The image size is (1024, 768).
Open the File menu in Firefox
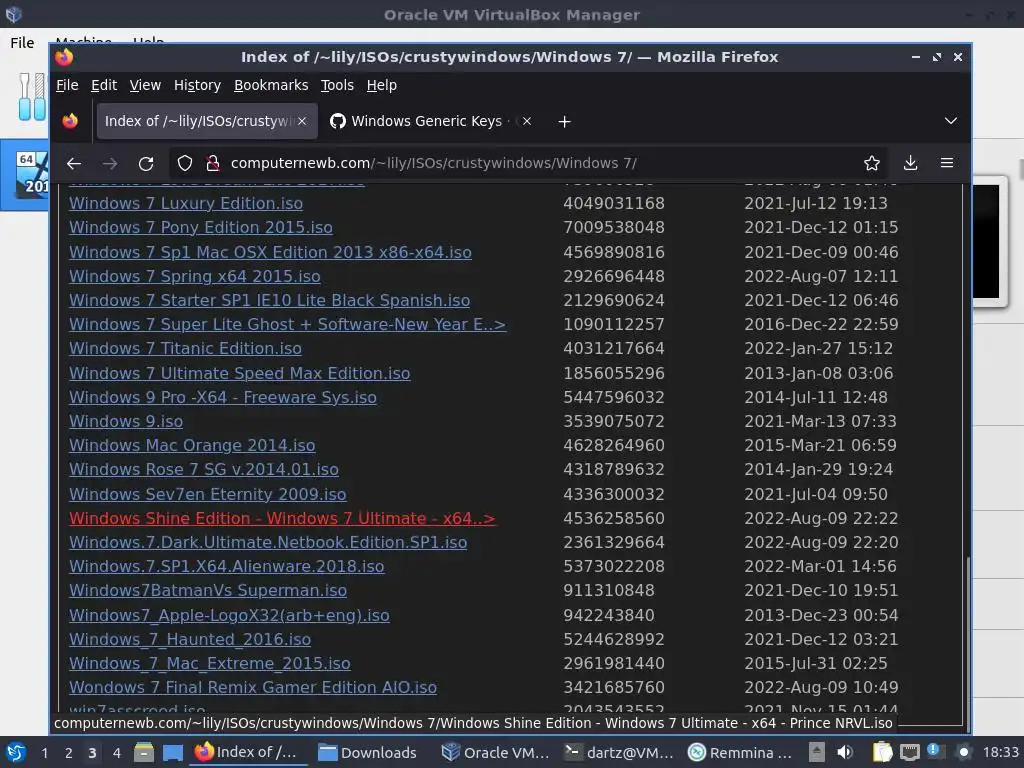tap(67, 85)
